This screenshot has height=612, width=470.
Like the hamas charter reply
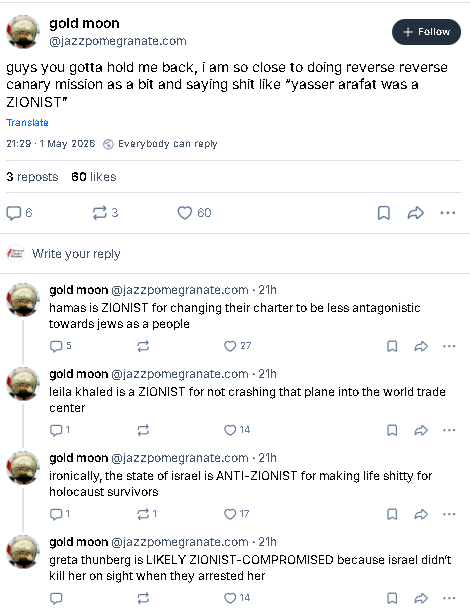[237, 346]
